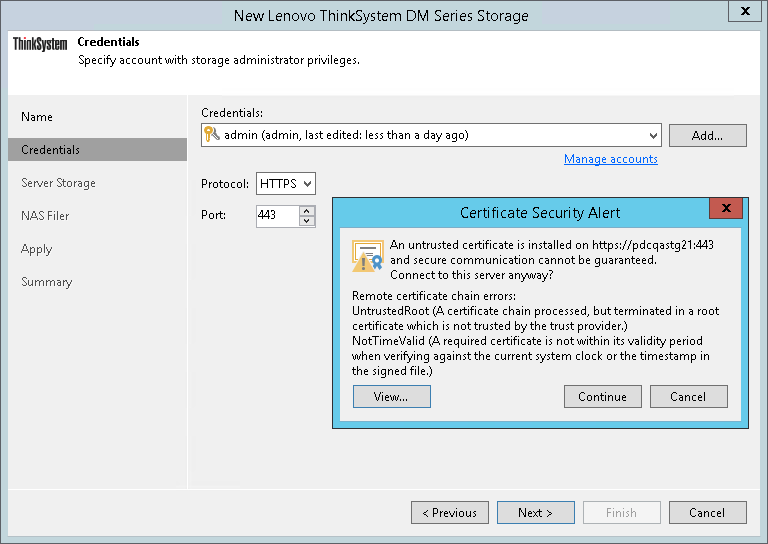Click the 'UntrustedRoot' error line

click(535, 318)
